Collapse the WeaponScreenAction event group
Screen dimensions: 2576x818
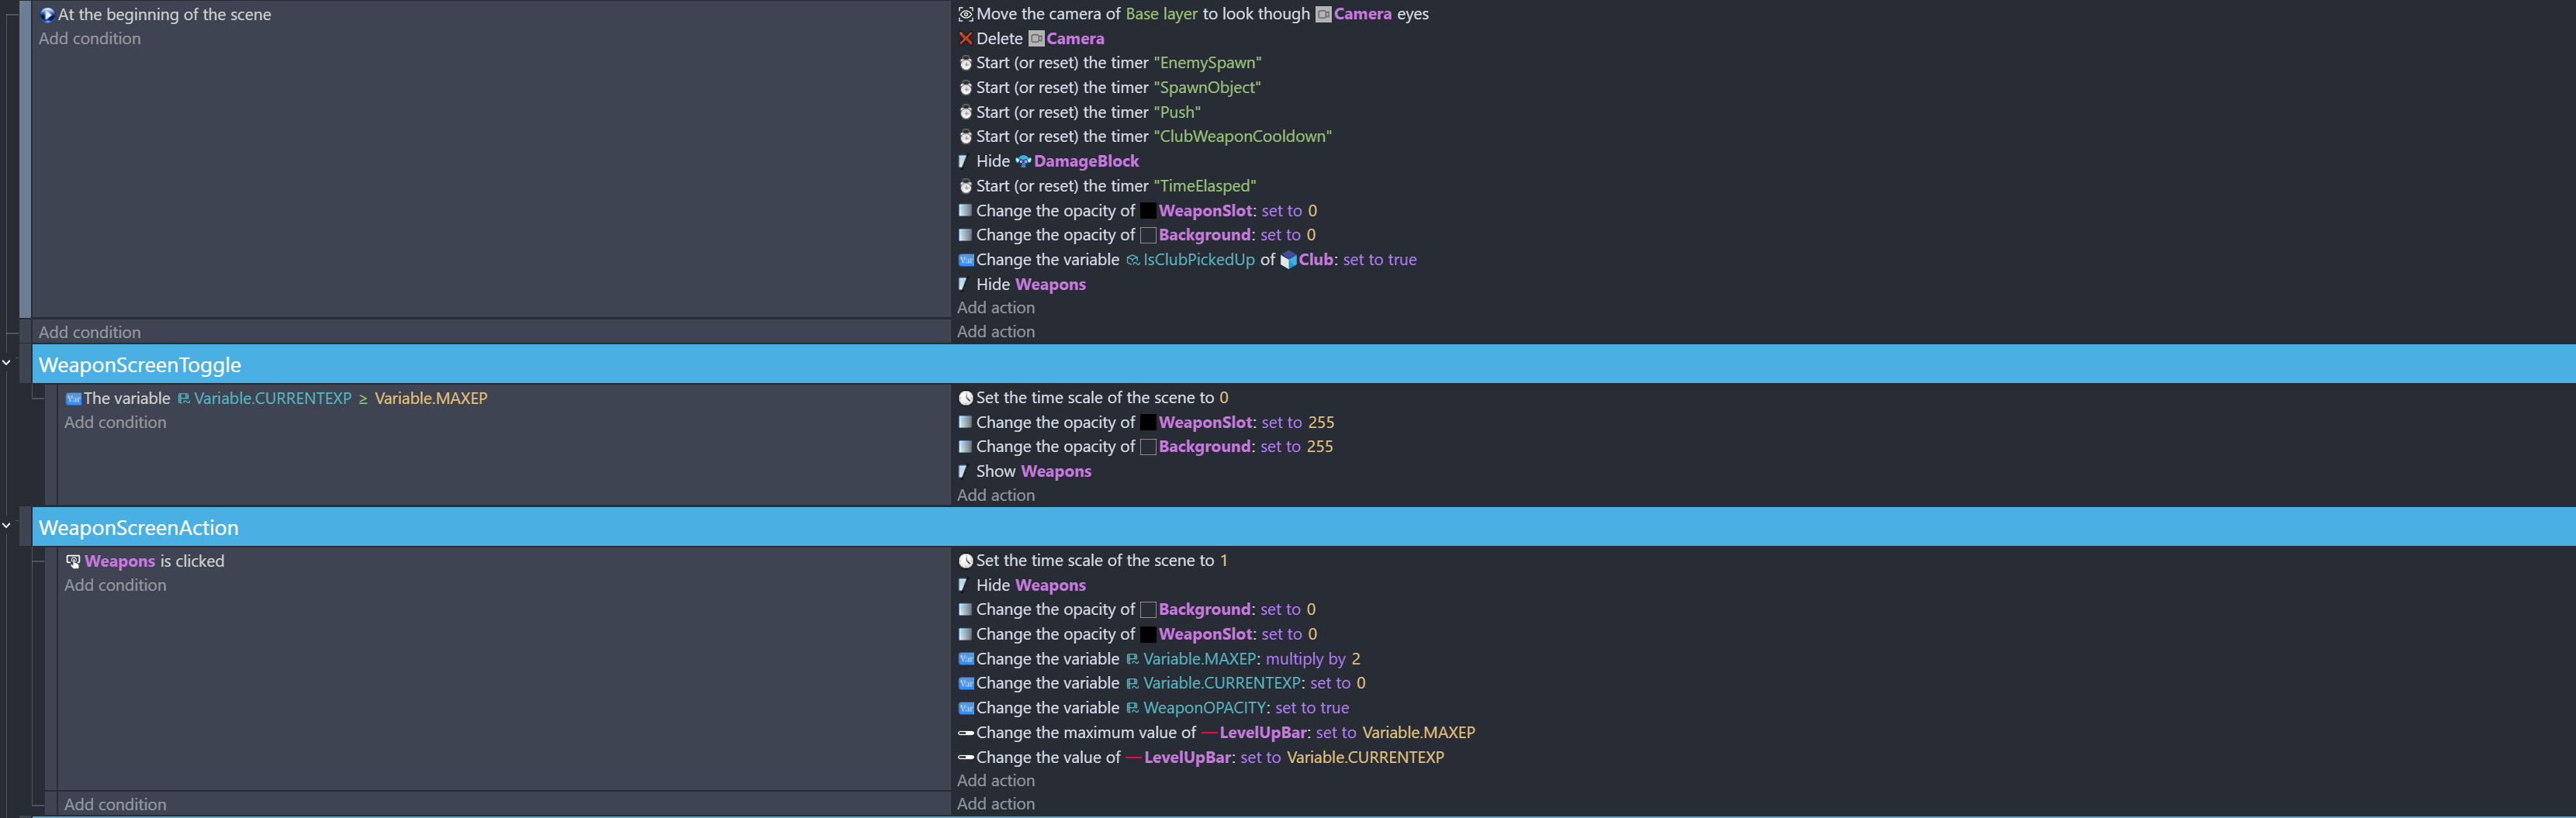point(7,526)
